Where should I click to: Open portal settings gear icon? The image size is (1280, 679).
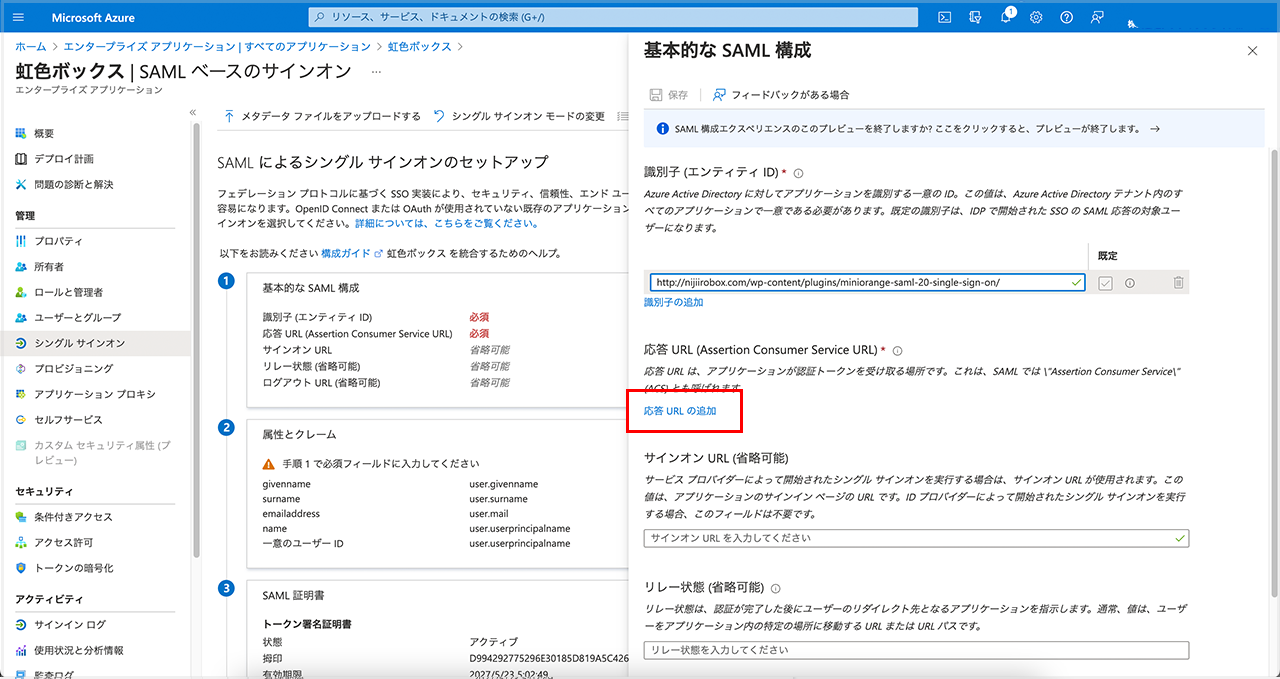click(1036, 18)
